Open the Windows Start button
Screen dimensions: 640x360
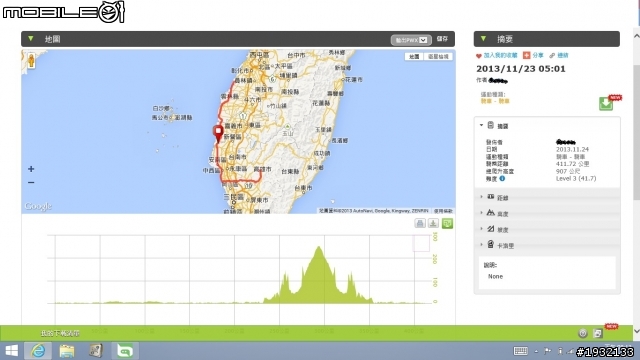pos(11,351)
